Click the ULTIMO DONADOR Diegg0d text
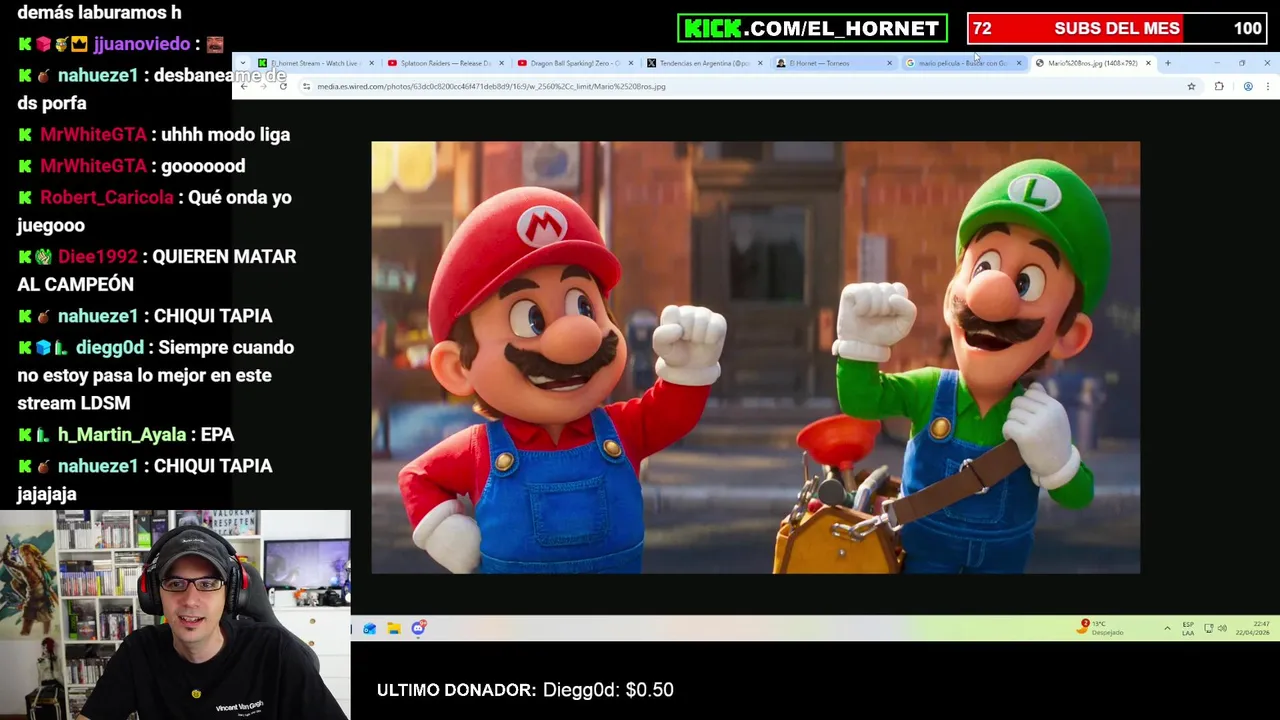The image size is (1280, 720). pos(525,690)
